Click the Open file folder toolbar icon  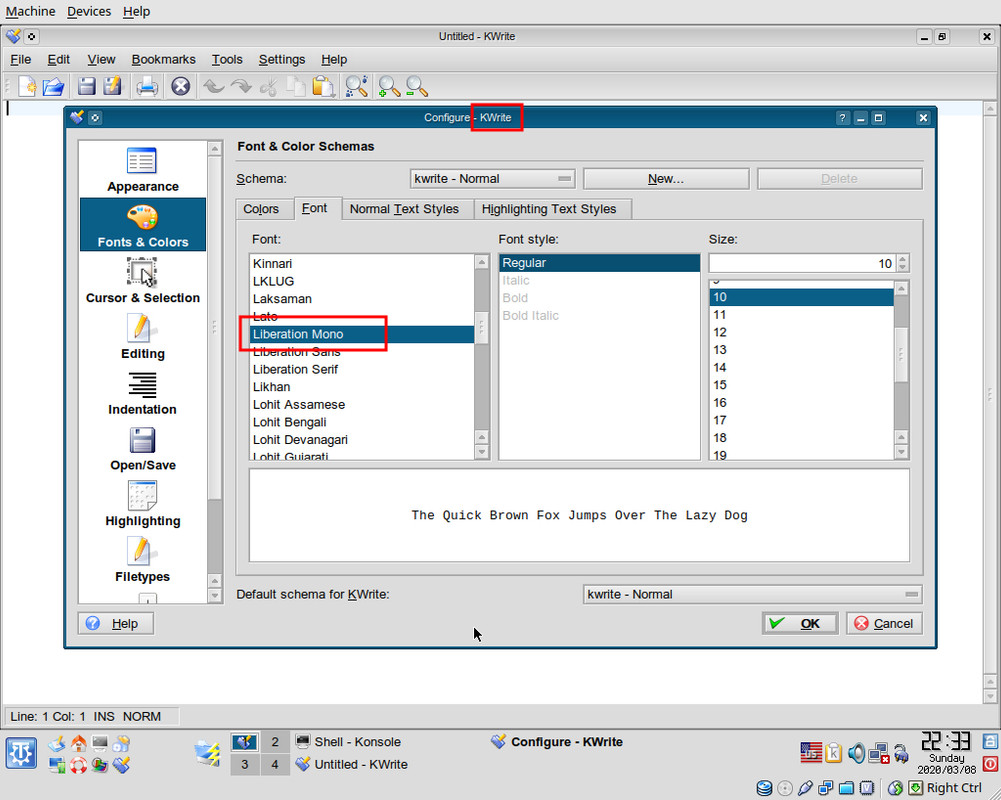click(54, 86)
